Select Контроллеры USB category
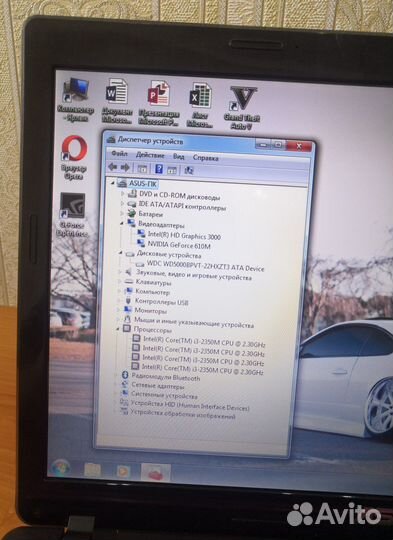This screenshot has width=393, height=540. pyautogui.click(x=161, y=302)
